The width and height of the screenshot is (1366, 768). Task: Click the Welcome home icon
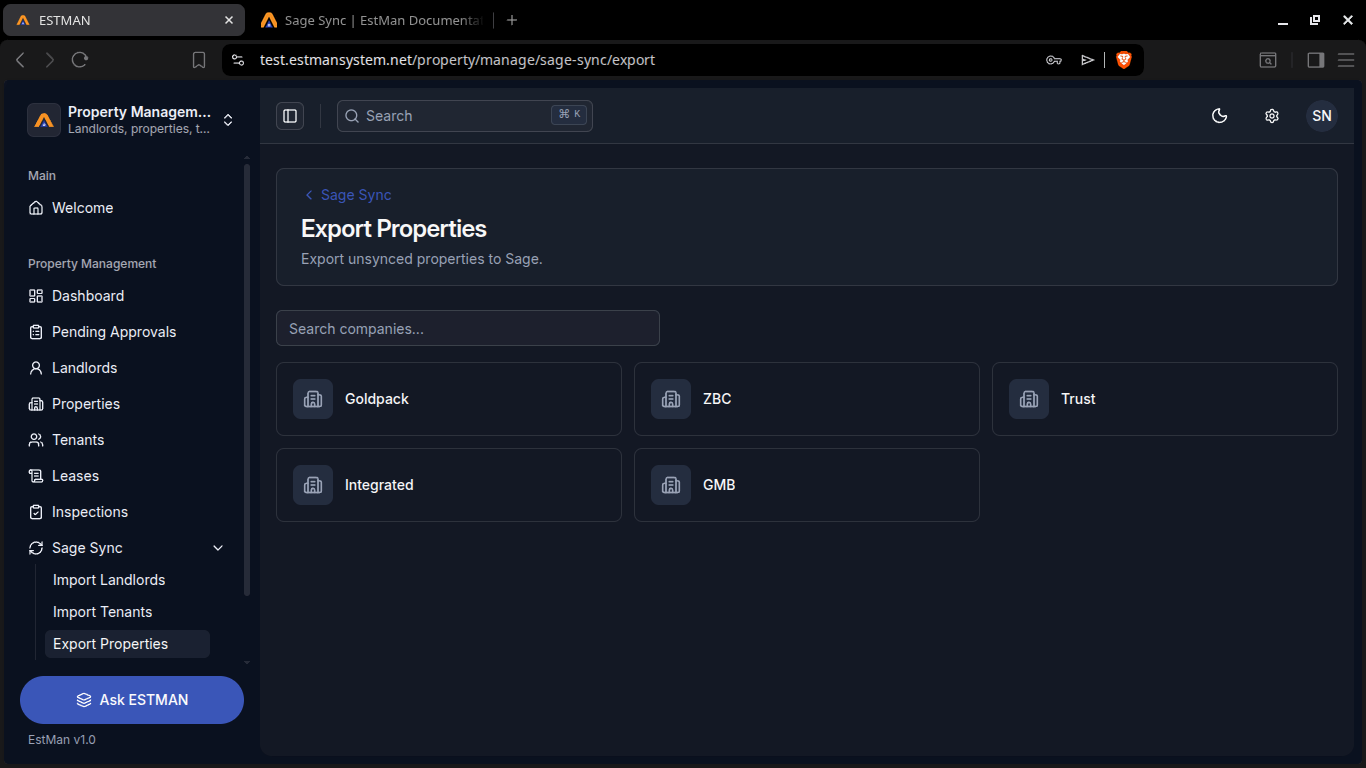36,208
